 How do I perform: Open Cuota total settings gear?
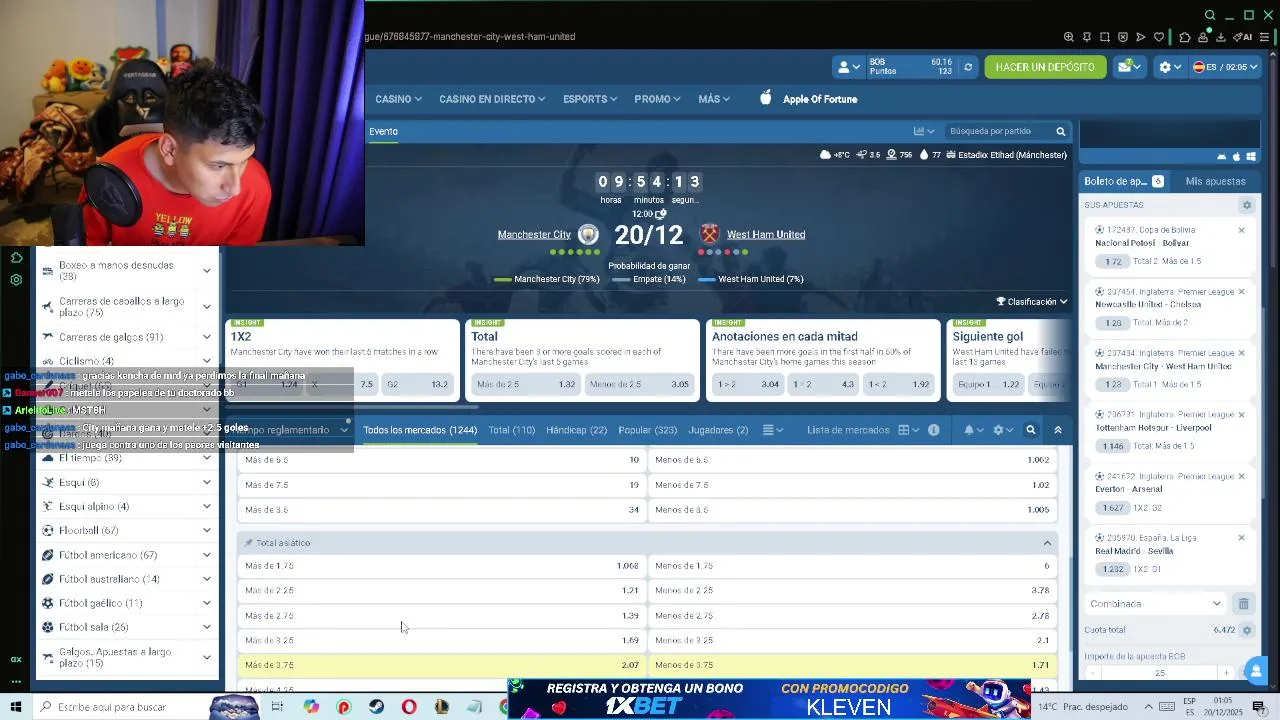(x=1246, y=630)
